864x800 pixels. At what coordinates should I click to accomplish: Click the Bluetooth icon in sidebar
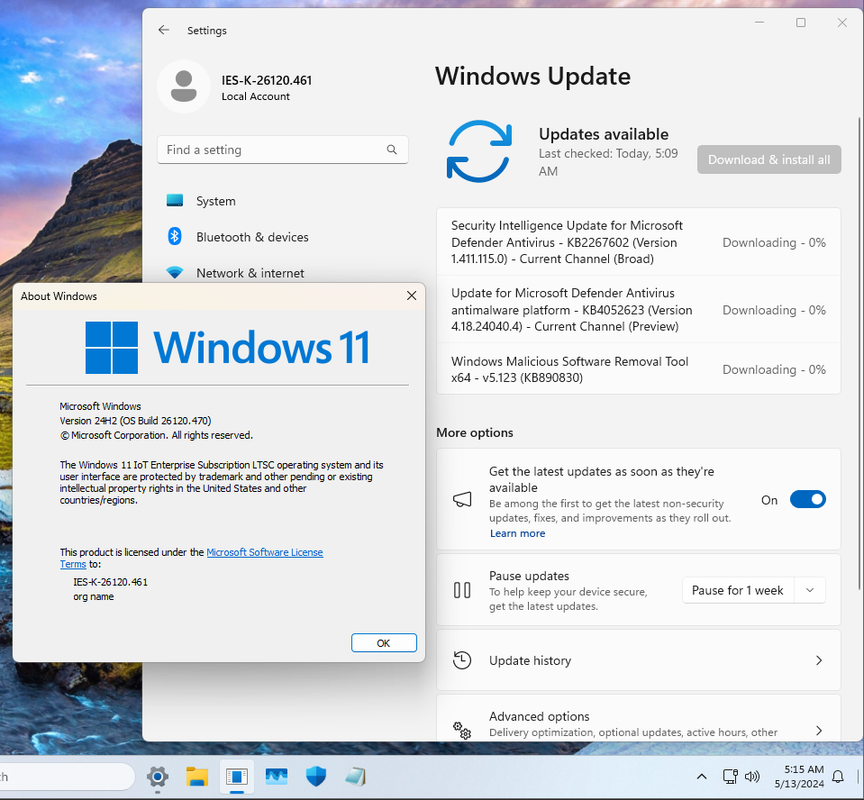coord(175,236)
